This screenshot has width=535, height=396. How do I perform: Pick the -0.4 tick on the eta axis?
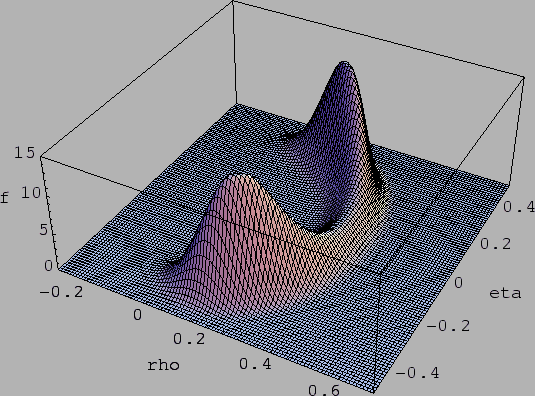(417, 373)
